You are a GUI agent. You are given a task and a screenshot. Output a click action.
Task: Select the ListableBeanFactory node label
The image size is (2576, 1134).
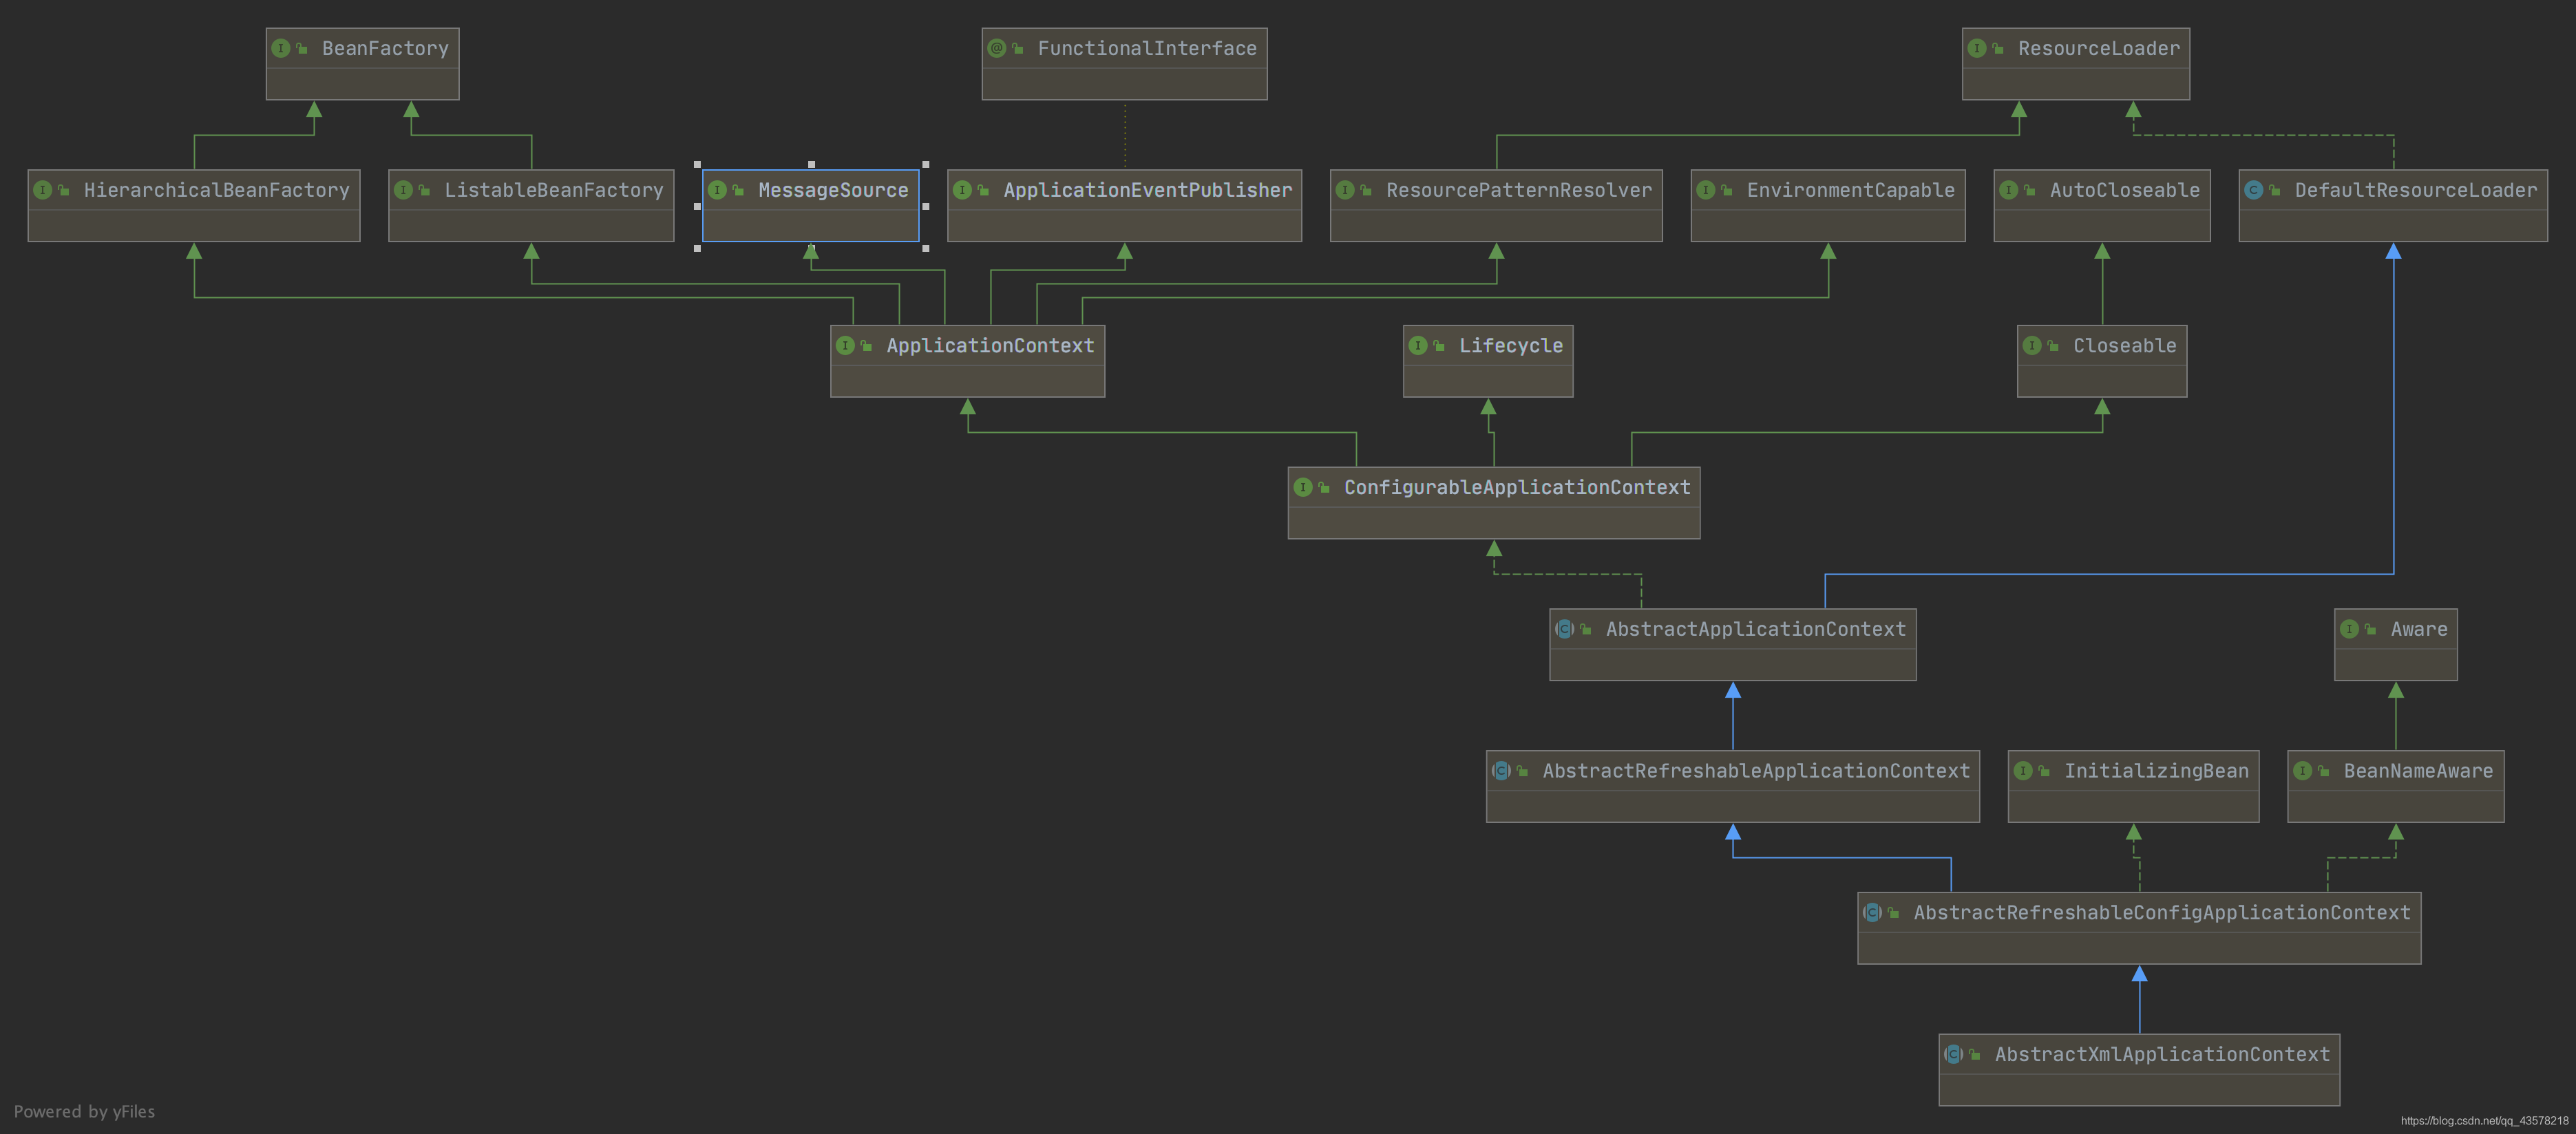tap(554, 190)
